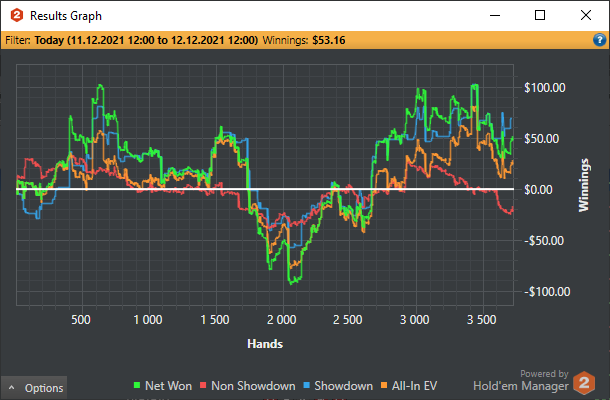Click the green Net Won legend swatch
Image resolution: width=610 pixels, height=400 pixels.
point(137,385)
